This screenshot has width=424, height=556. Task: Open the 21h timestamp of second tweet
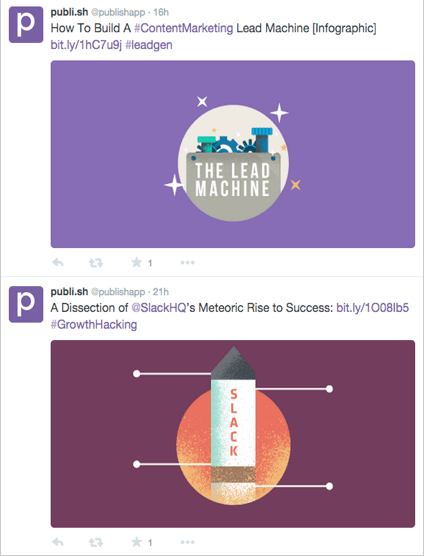click(x=161, y=292)
